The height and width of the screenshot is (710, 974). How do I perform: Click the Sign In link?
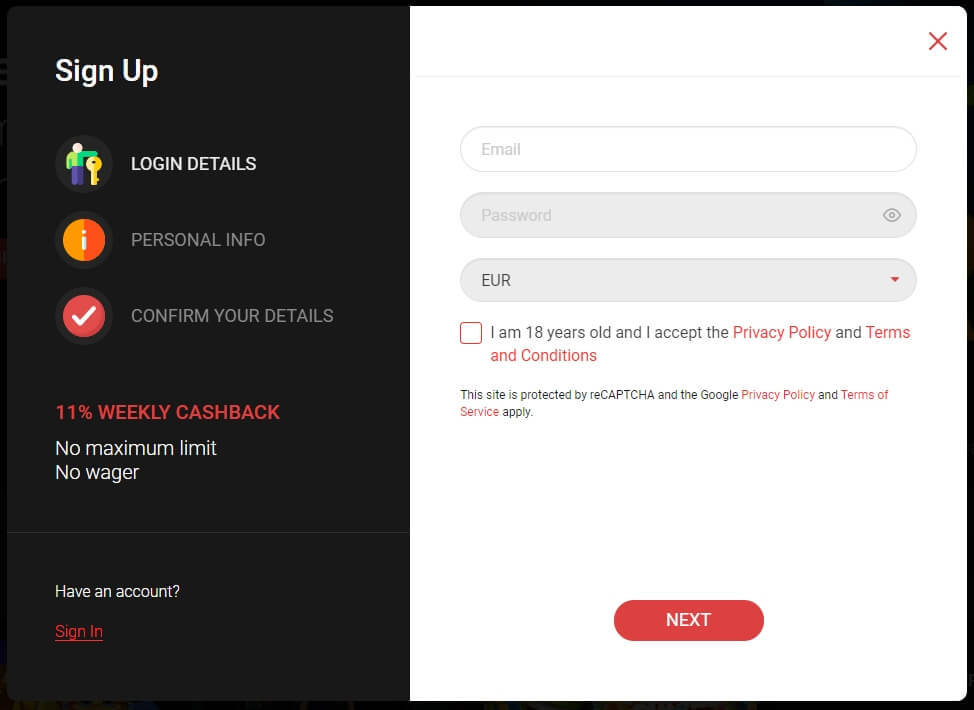coord(78,631)
